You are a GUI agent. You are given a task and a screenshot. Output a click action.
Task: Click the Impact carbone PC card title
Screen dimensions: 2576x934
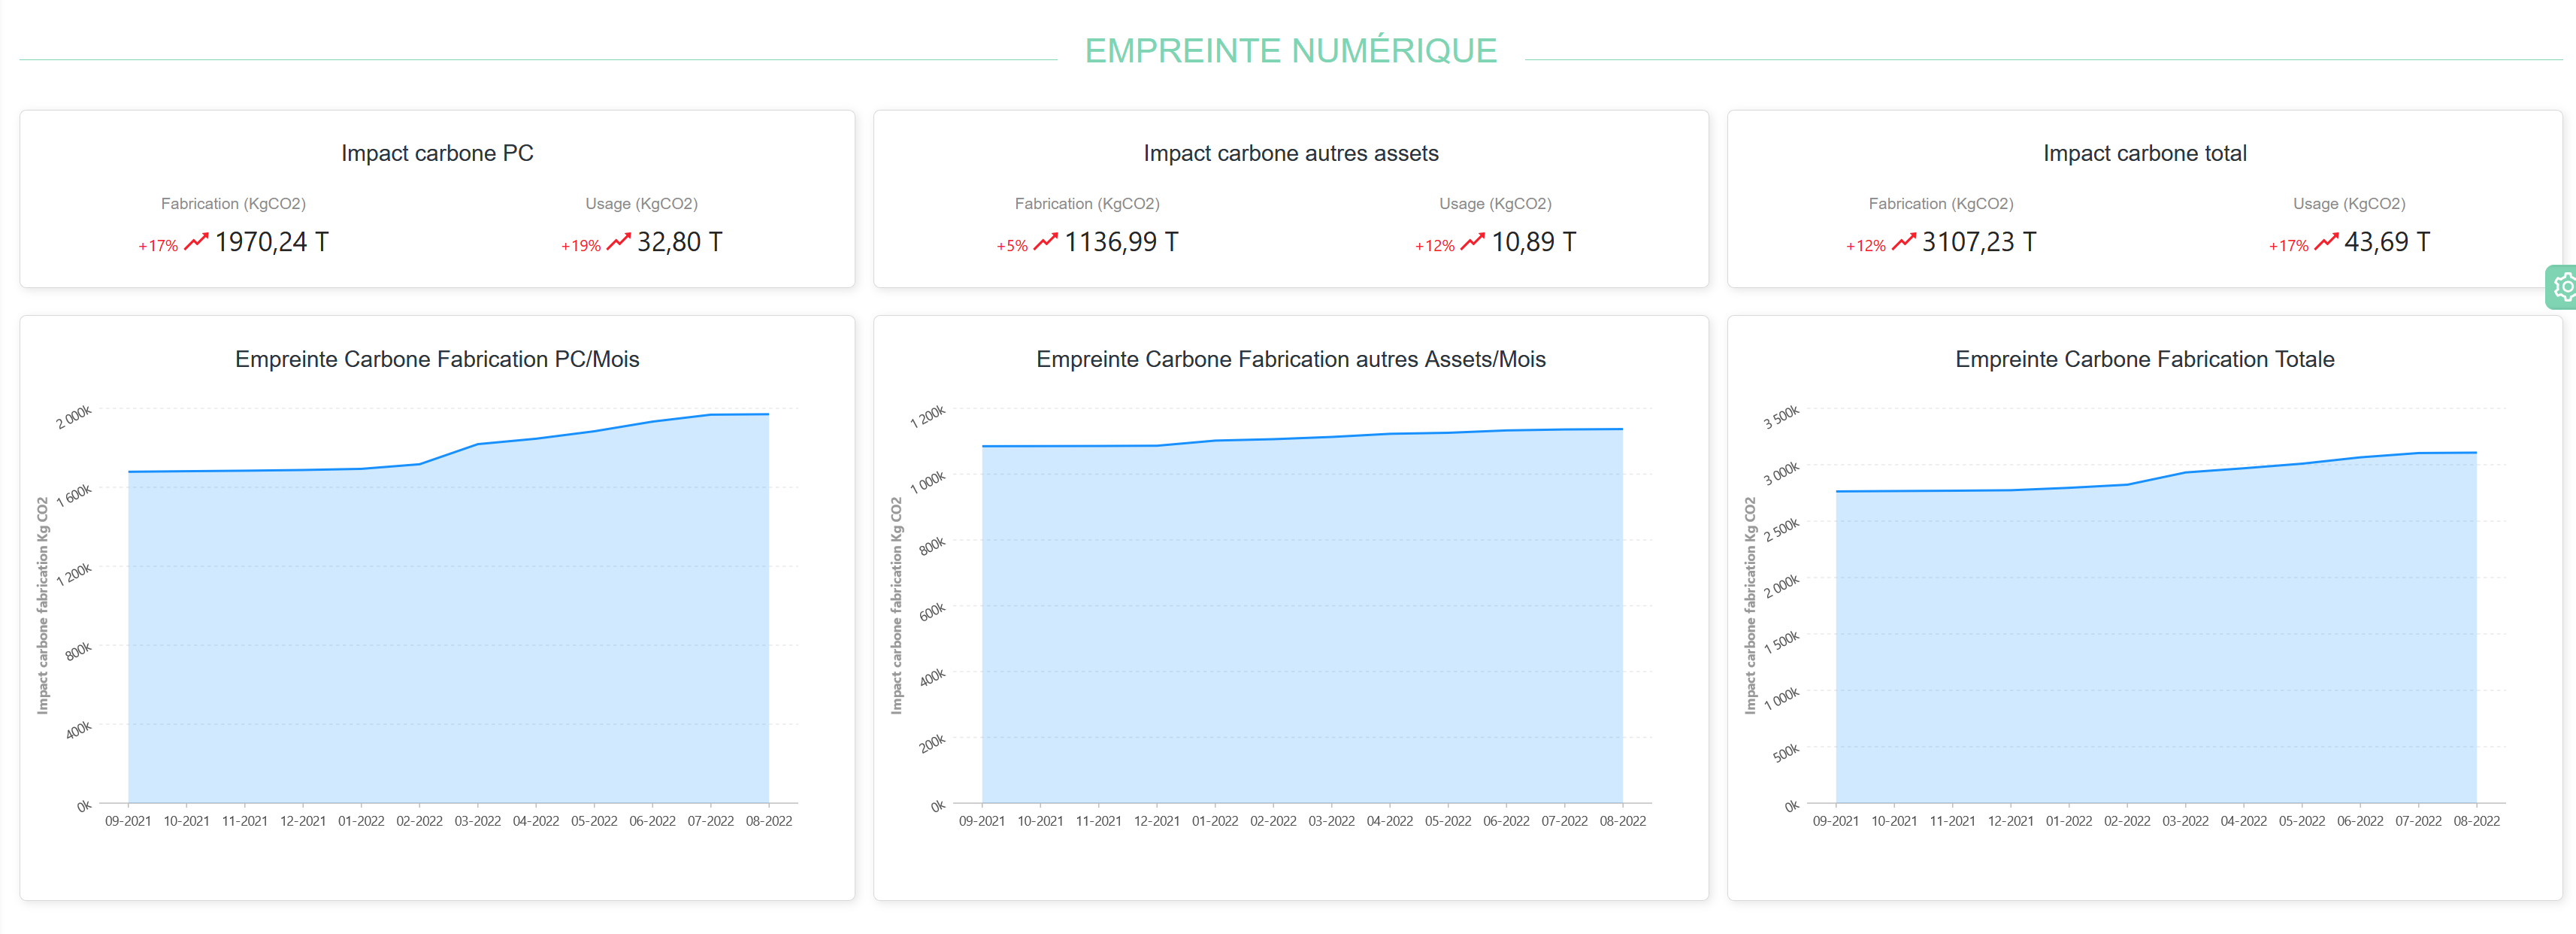[437, 153]
